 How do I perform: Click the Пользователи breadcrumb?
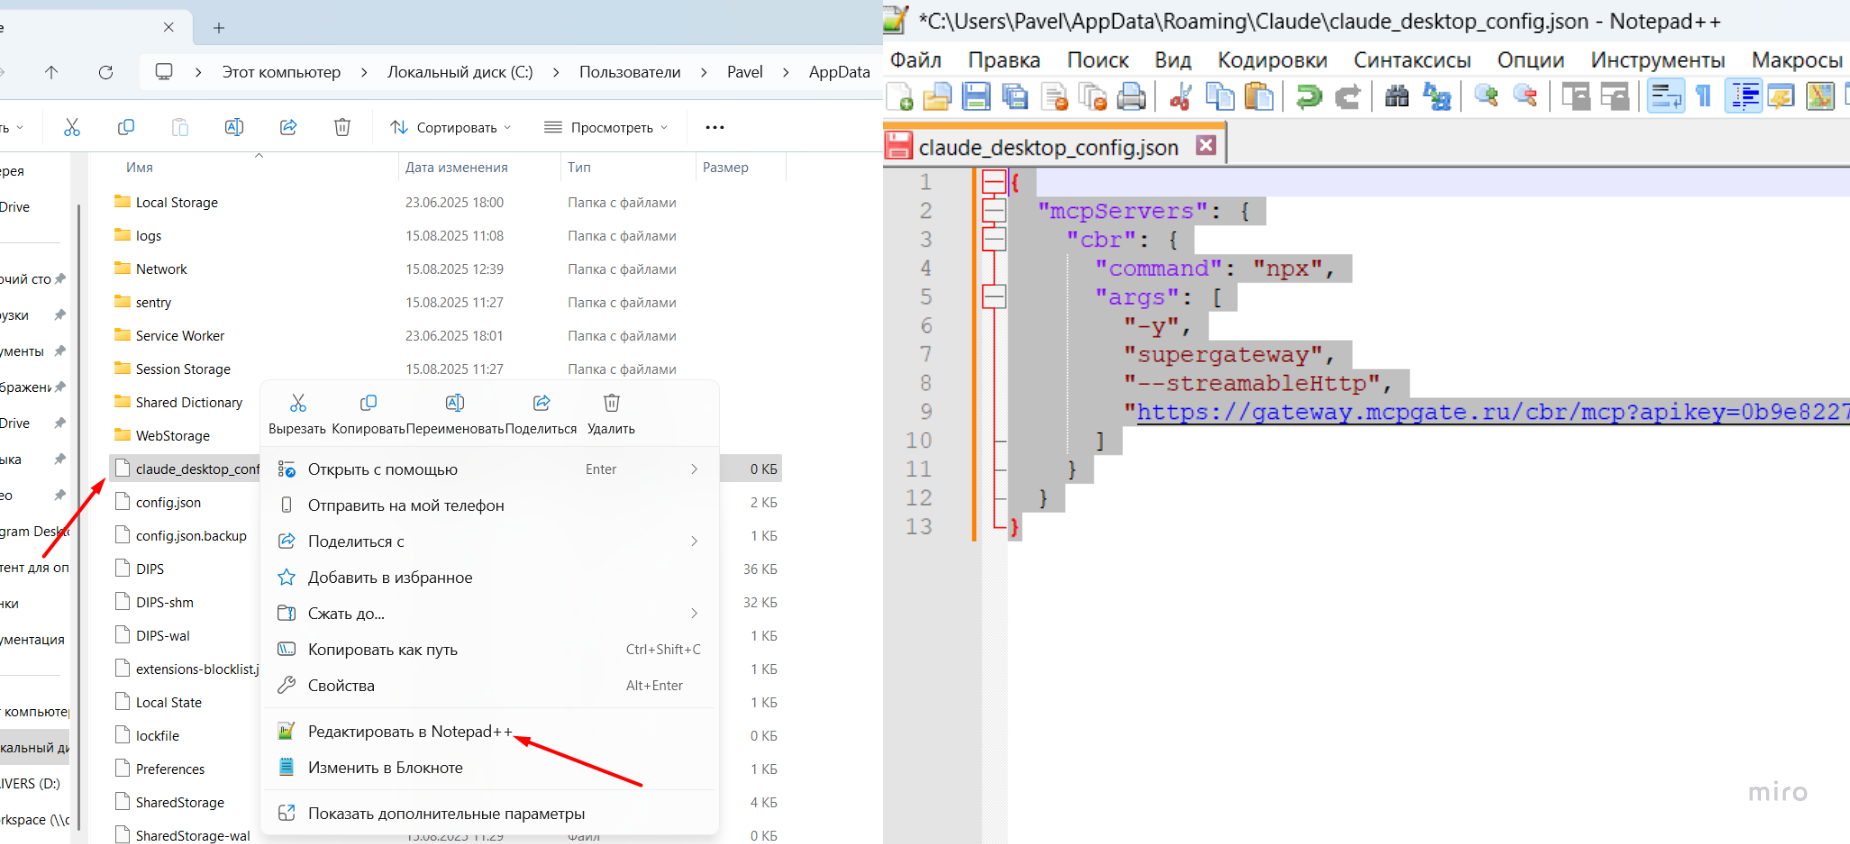(x=630, y=72)
